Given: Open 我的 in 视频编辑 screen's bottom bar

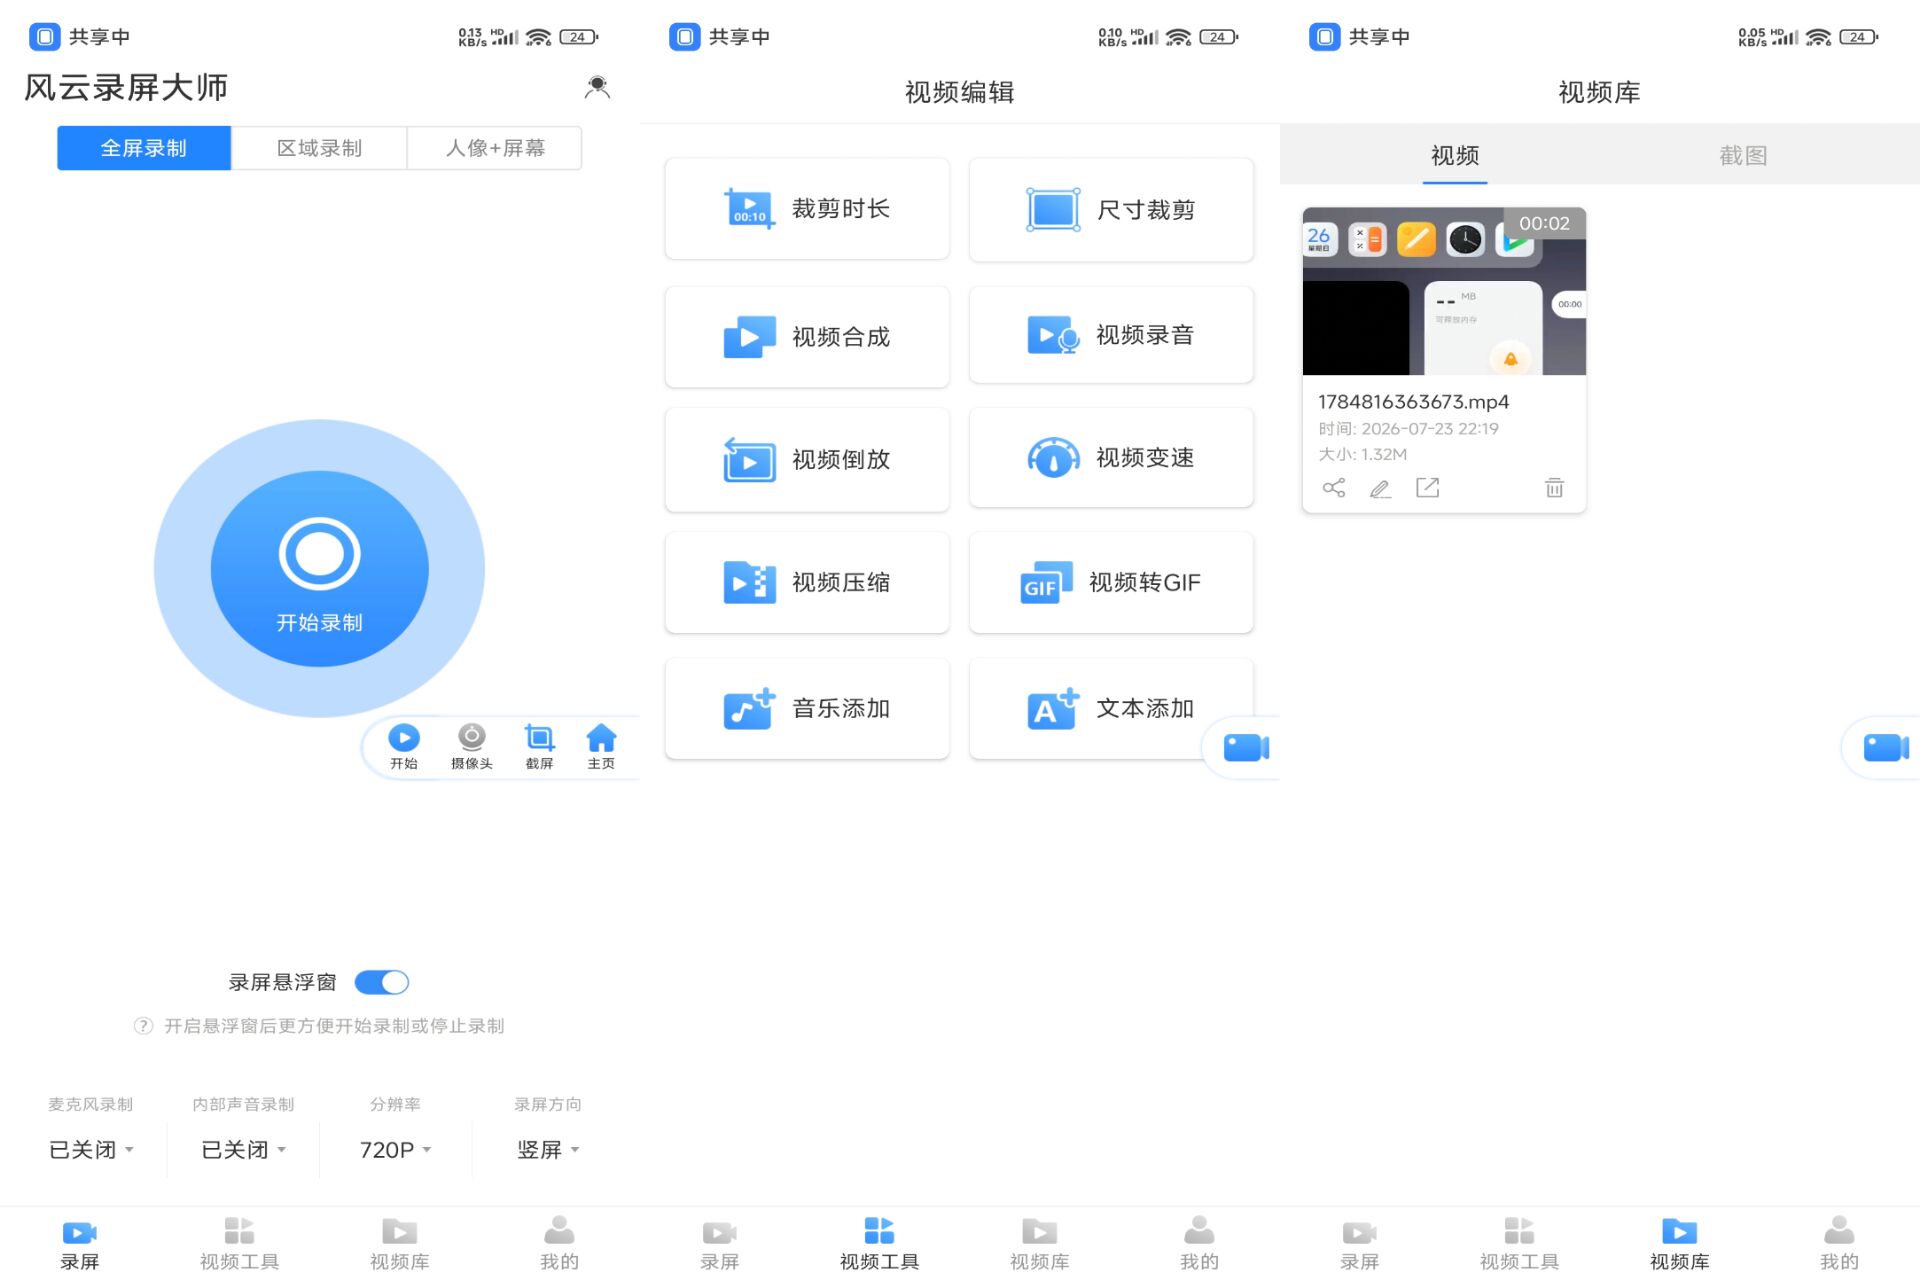Looking at the screenshot, I should [1200, 1244].
